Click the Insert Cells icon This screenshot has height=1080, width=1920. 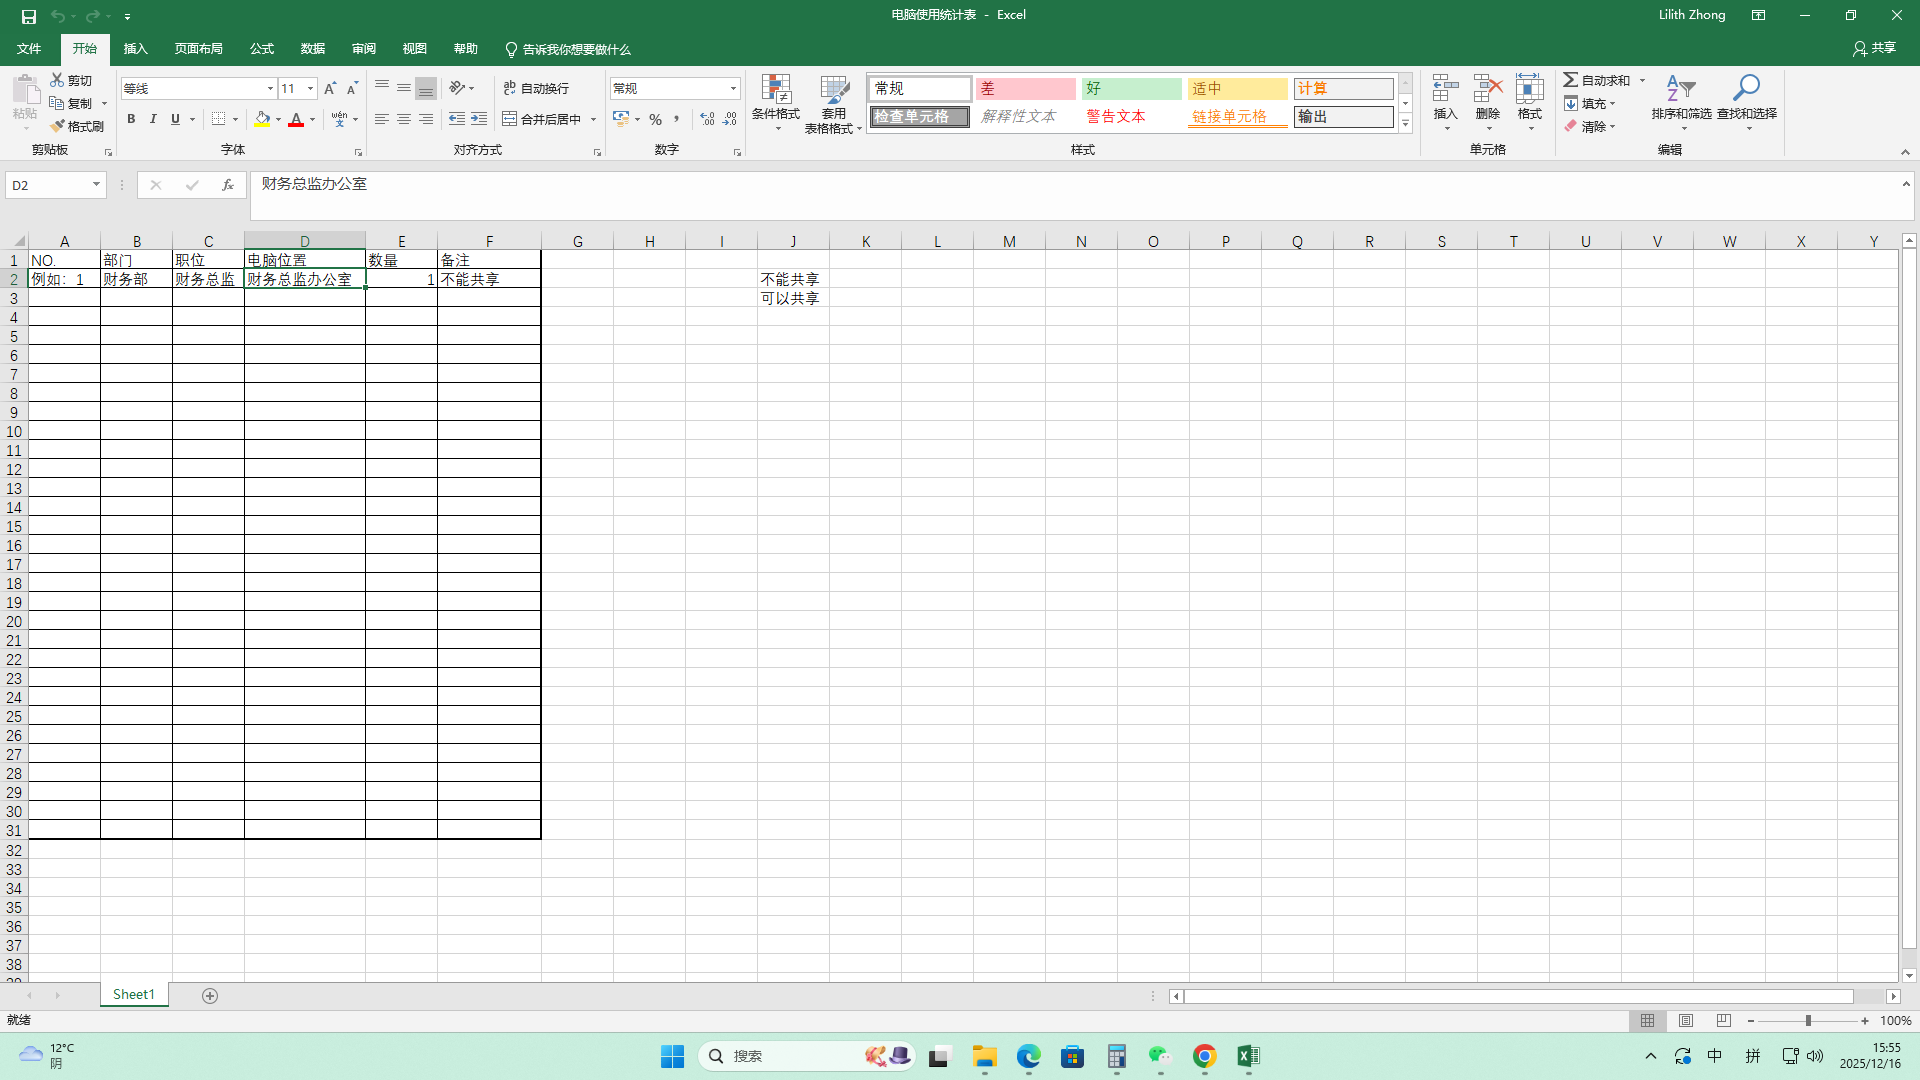tap(1445, 89)
